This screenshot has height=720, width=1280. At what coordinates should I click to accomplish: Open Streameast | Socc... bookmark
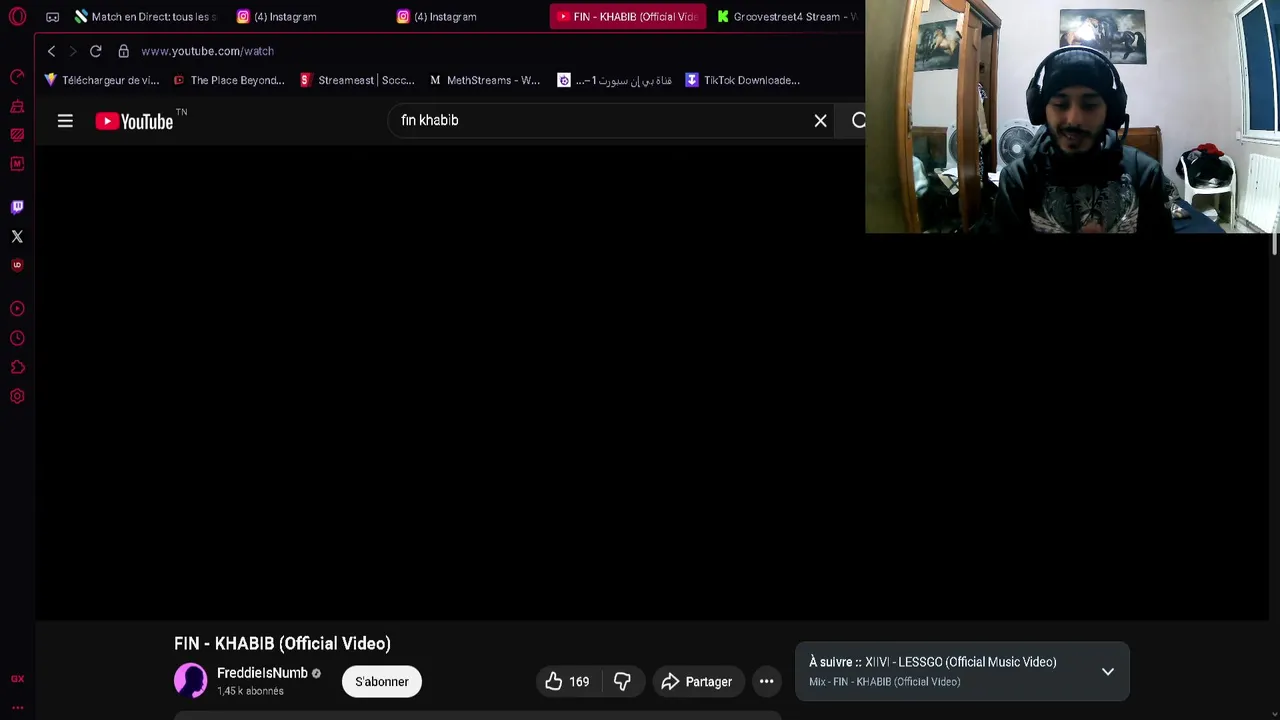pyautogui.click(x=357, y=80)
